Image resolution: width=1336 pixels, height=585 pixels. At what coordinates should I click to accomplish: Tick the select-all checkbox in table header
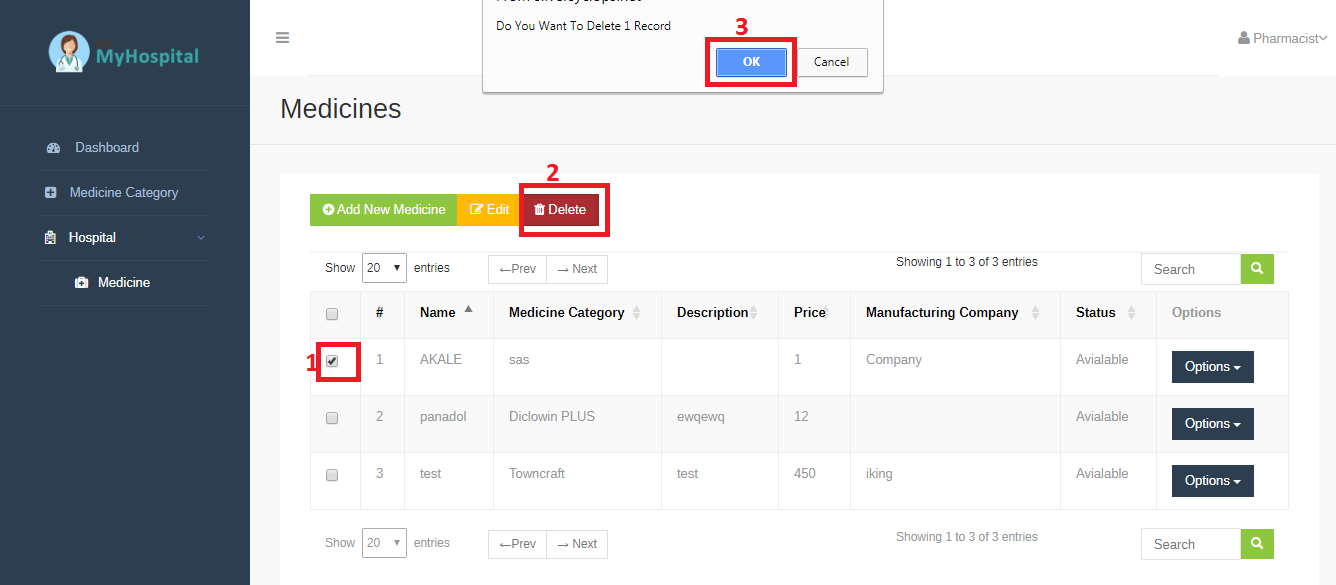[332, 314]
